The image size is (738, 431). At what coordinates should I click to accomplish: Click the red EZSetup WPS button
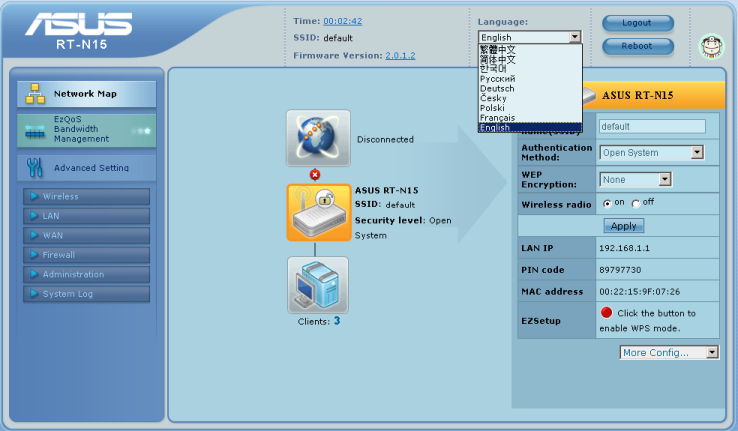(x=606, y=312)
